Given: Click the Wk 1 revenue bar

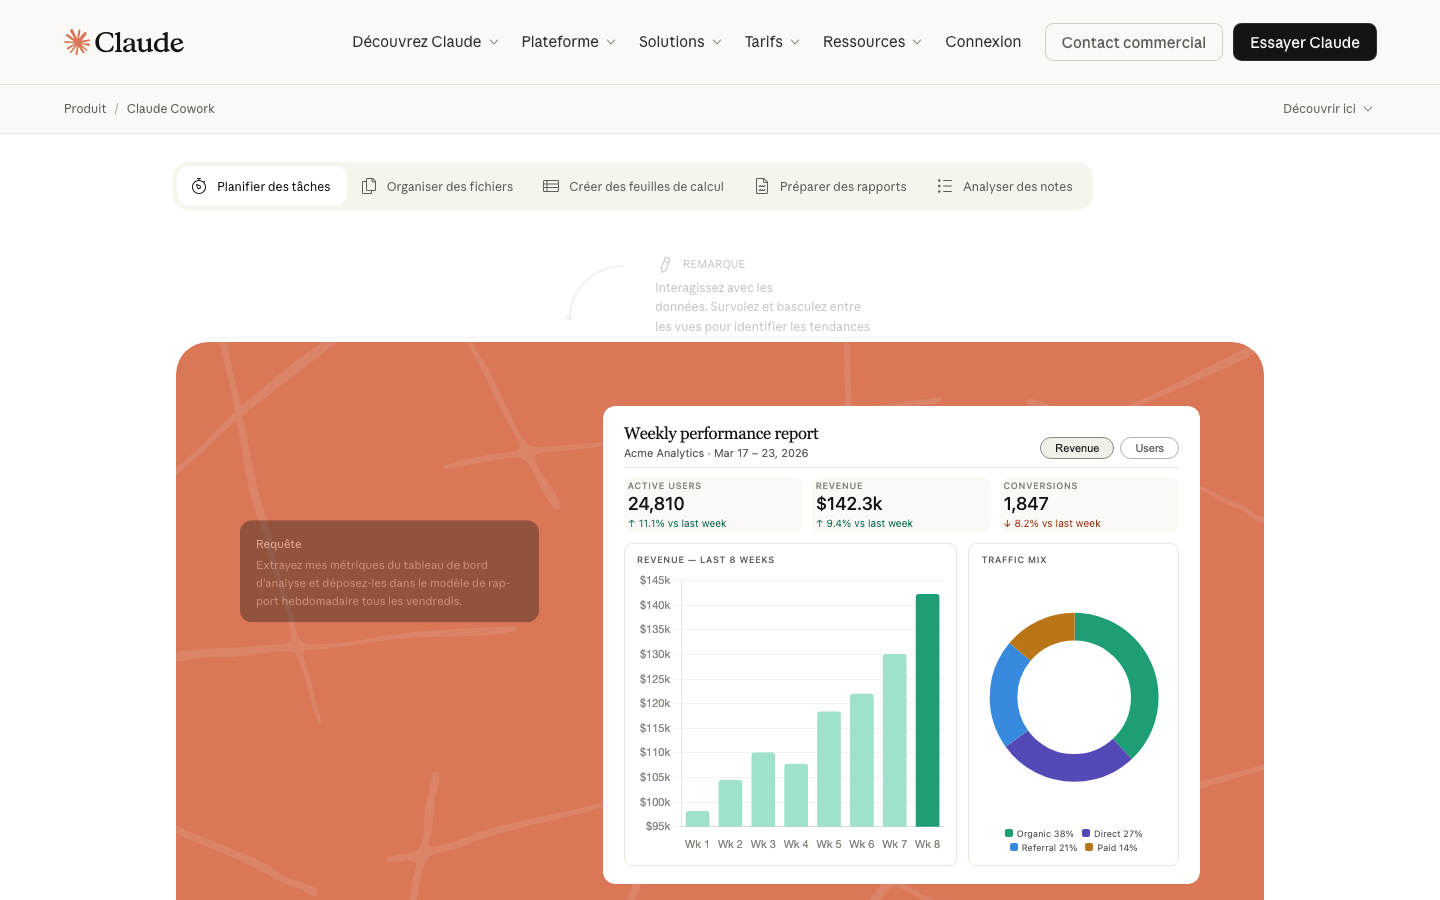Looking at the screenshot, I should click(x=697, y=819).
